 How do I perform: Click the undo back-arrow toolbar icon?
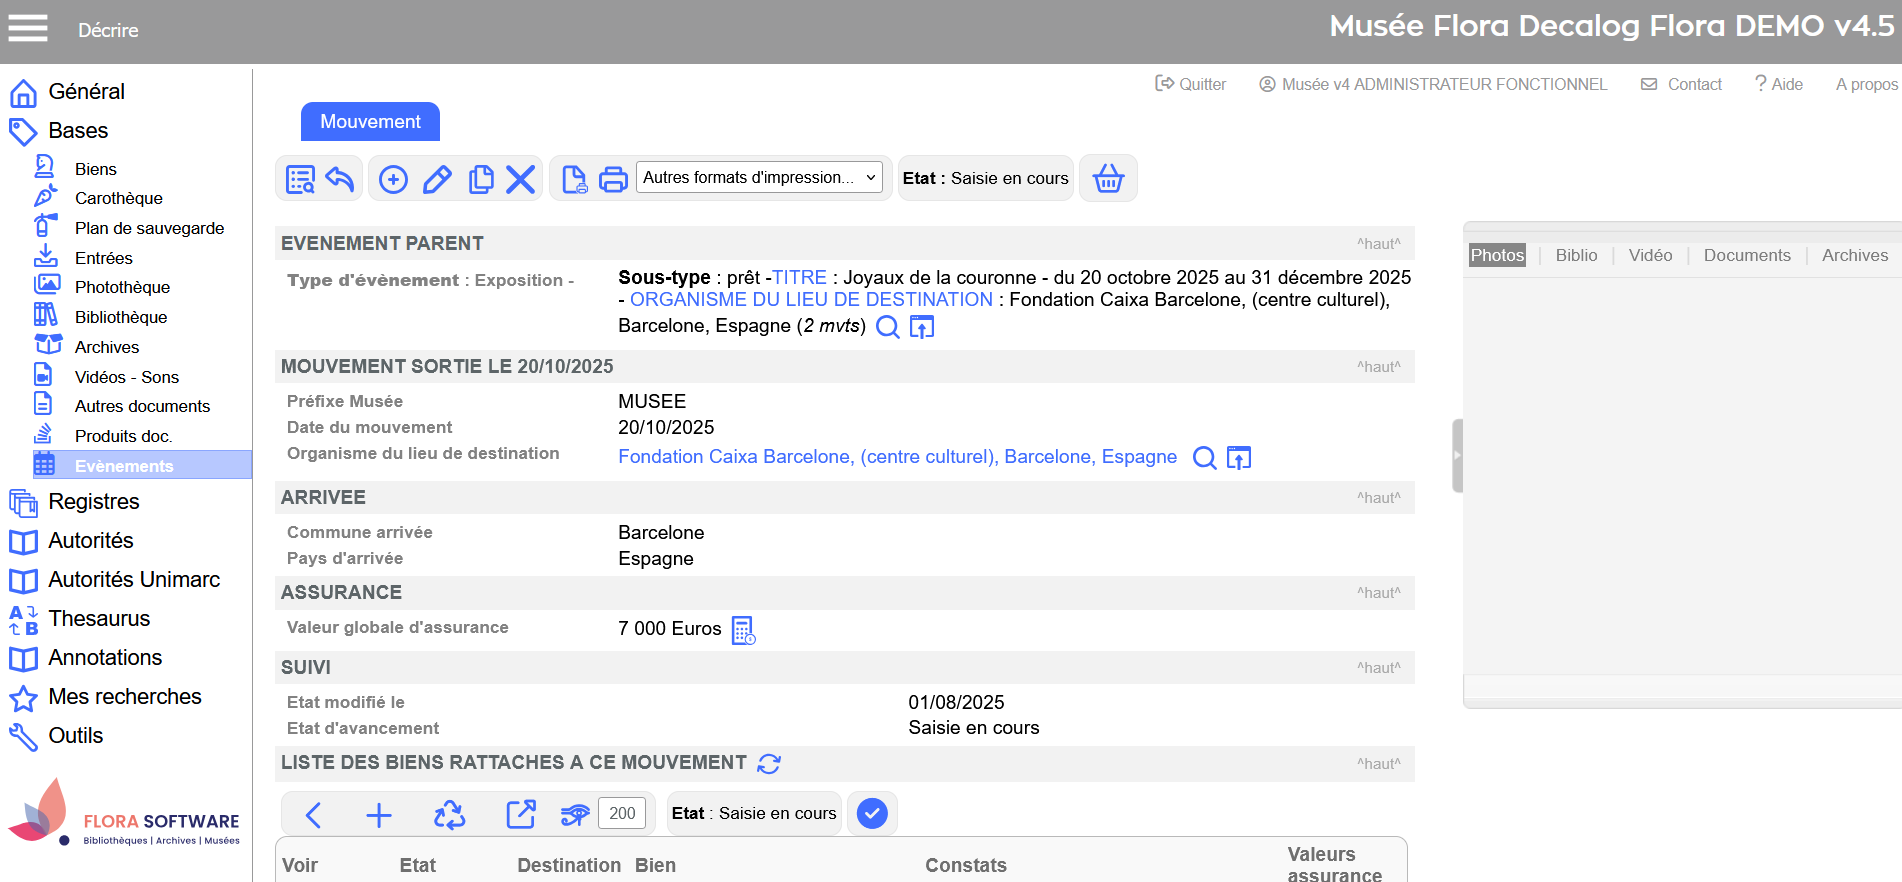340,179
